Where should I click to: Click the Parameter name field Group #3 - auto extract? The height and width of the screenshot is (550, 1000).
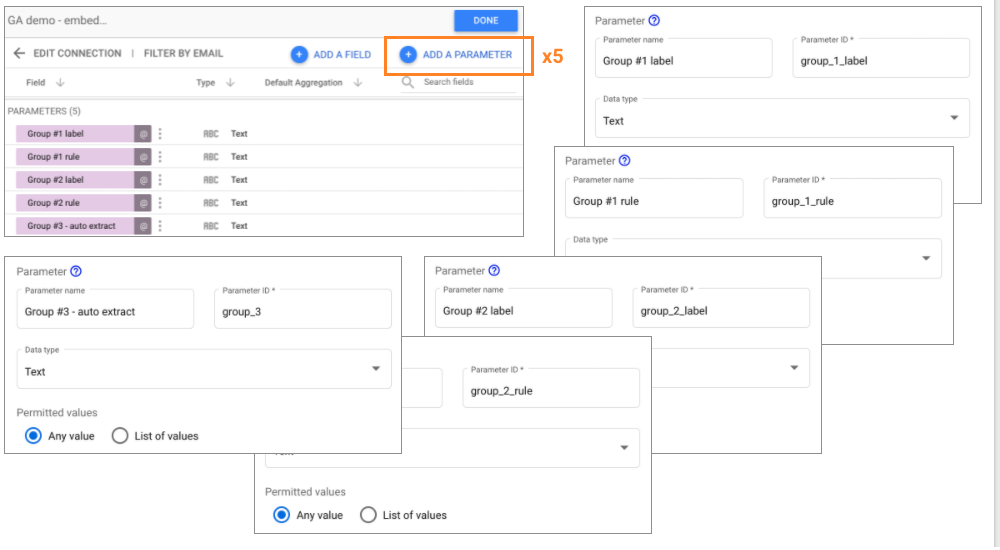coord(105,309)
